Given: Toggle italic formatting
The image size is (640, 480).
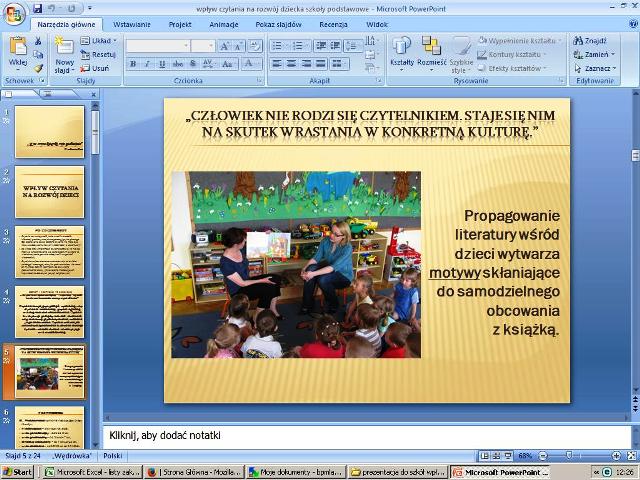Looking at the screenshot, I should click(147, 64).
